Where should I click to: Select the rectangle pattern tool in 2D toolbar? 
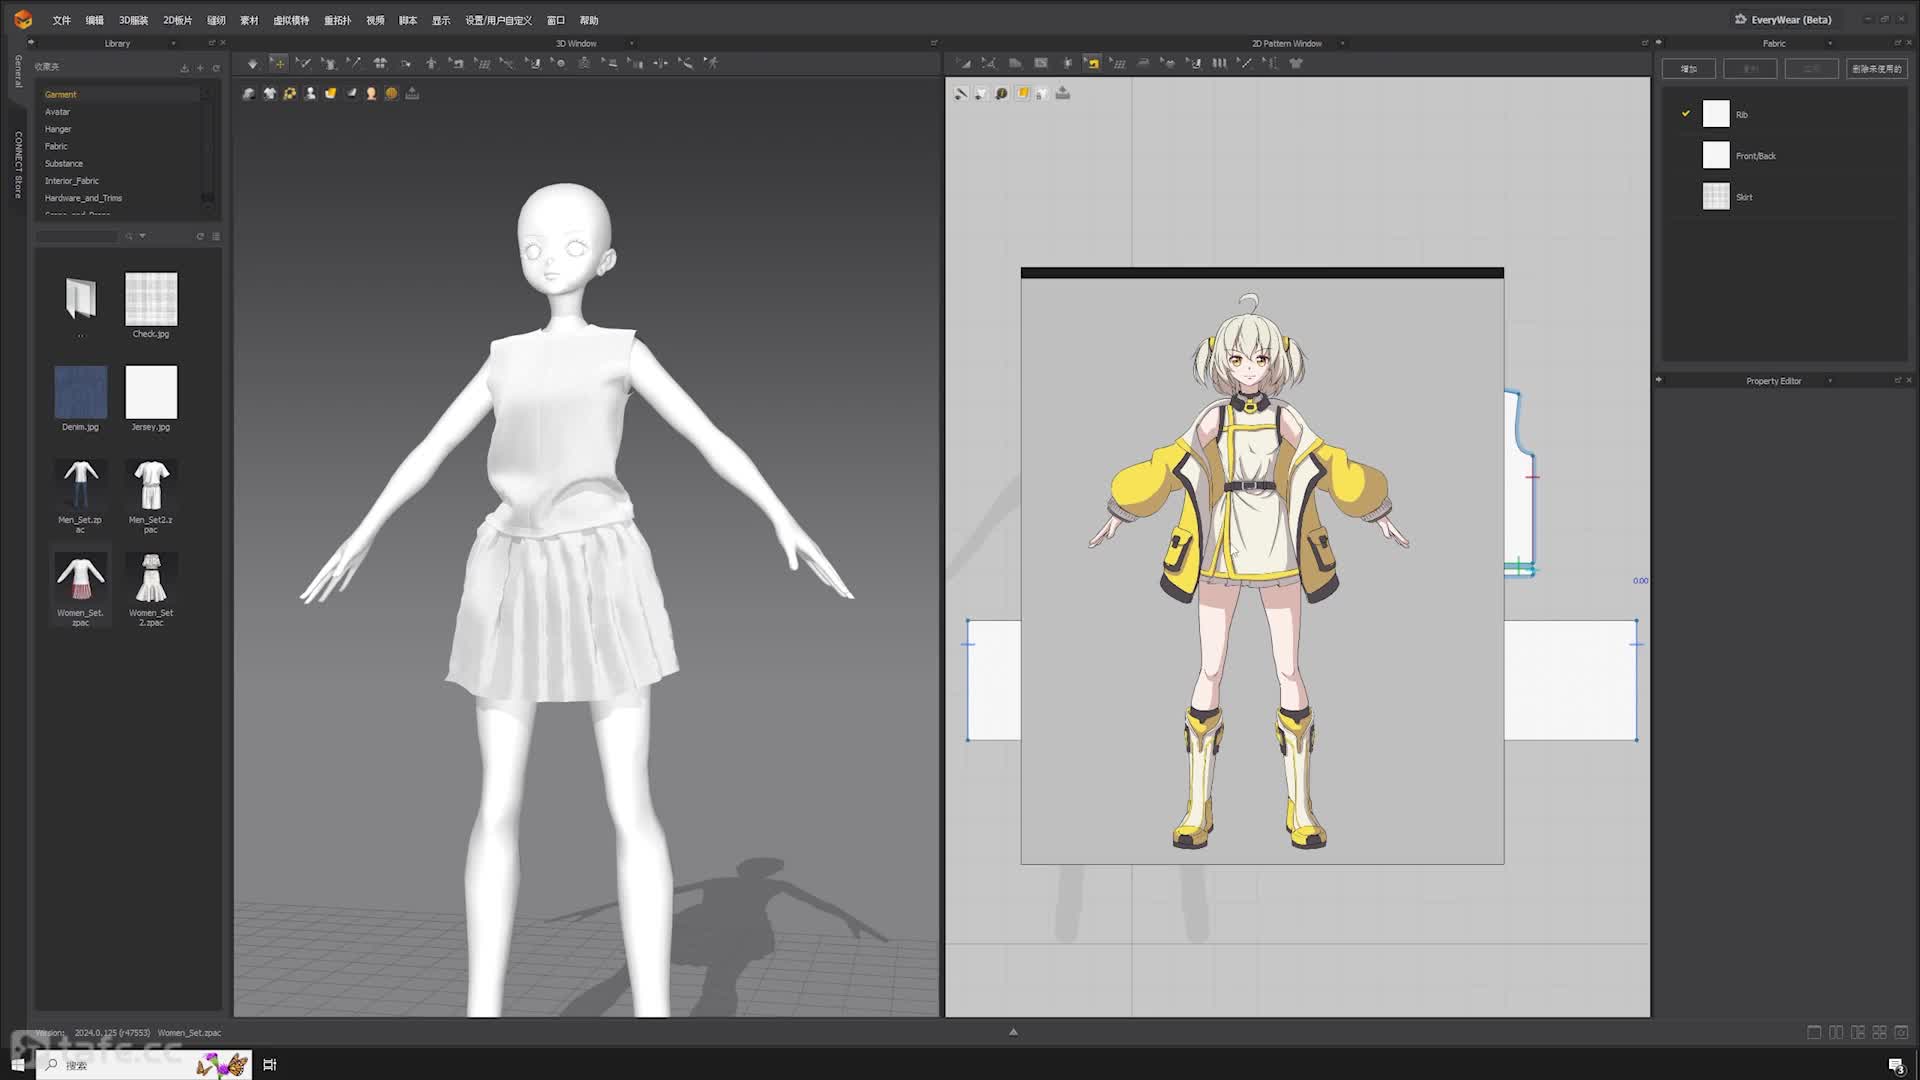[1041, 63]
